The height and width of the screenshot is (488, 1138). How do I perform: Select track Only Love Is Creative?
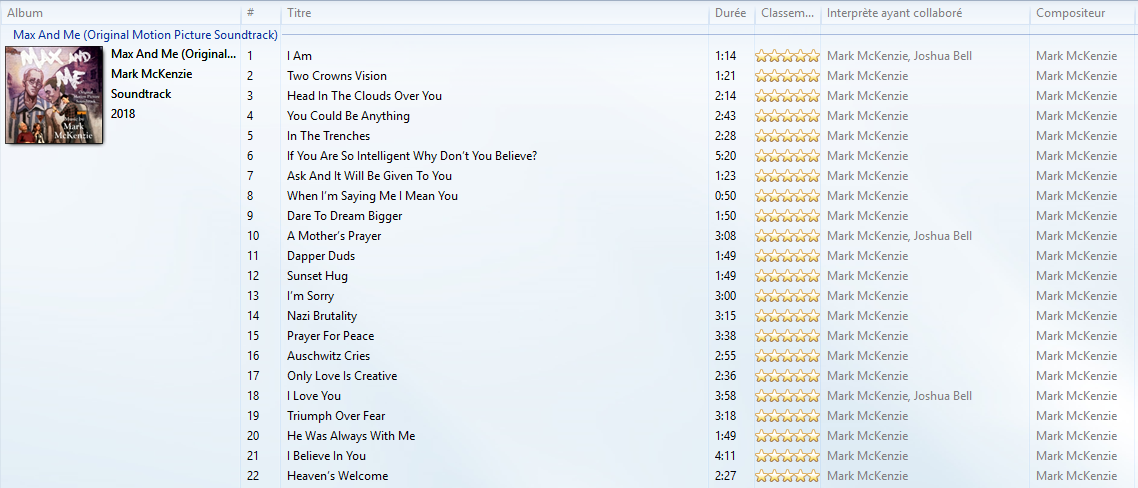click(x=342, y=375)
